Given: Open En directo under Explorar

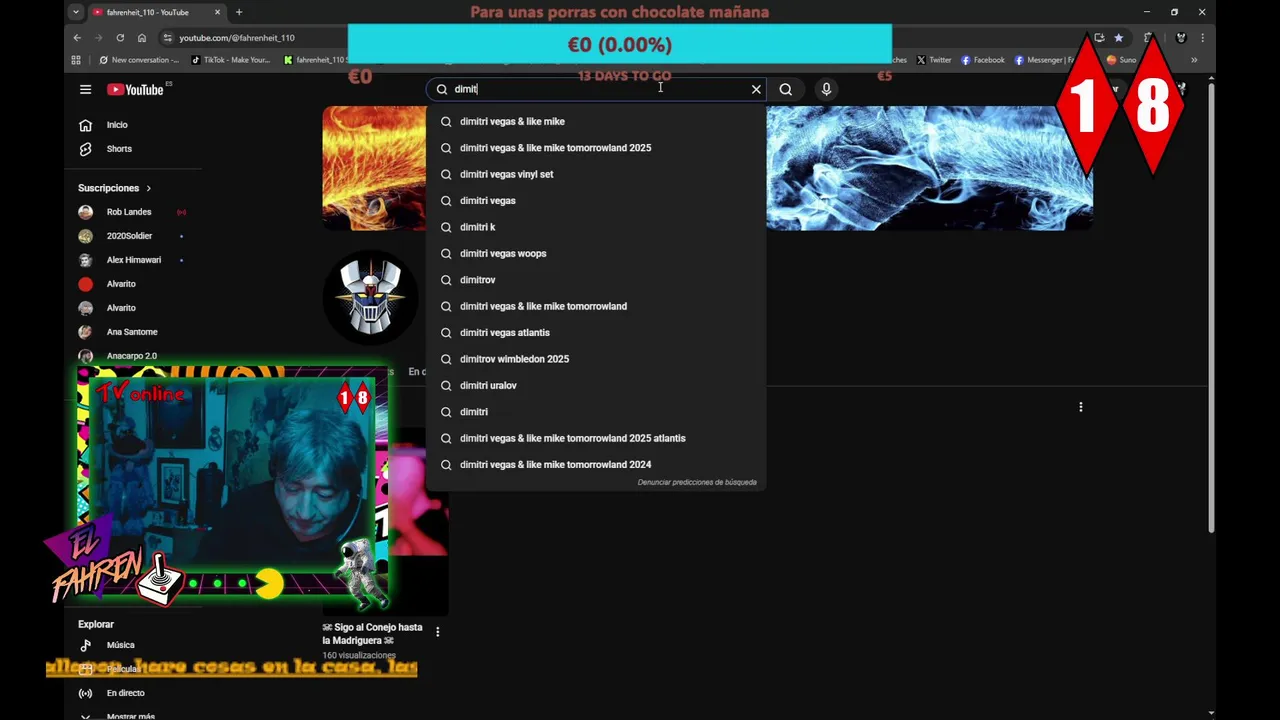Looking at the screenshot, I should pos(125,693).
